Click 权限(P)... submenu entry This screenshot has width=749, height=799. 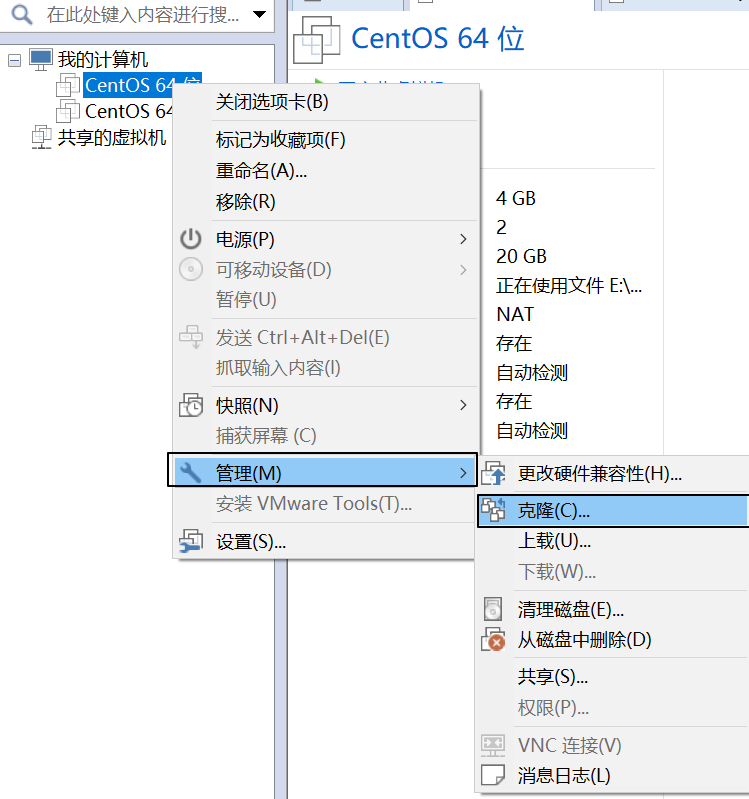[x=613, y=707]
